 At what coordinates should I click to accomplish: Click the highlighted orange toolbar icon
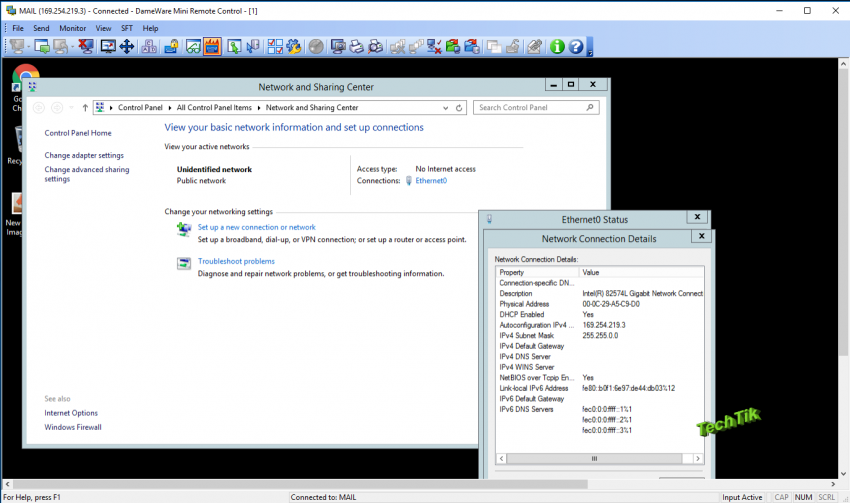[x=212, y=47]
